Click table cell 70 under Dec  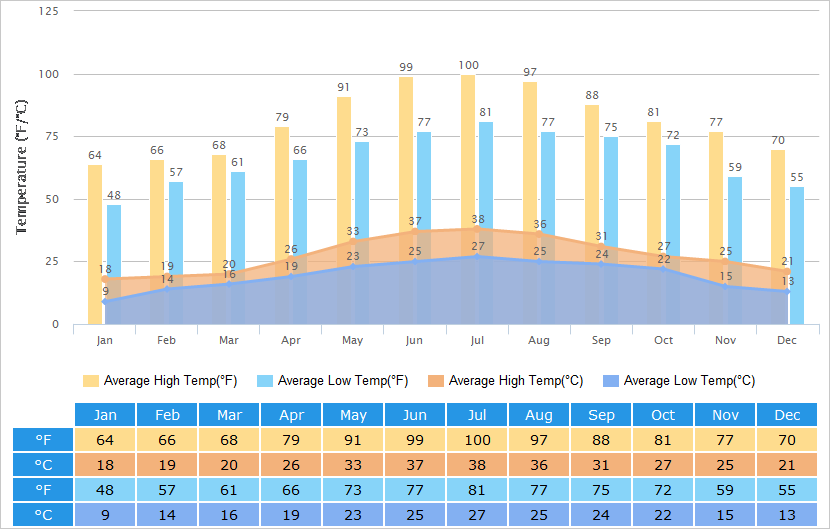click(x=787, y=440)
